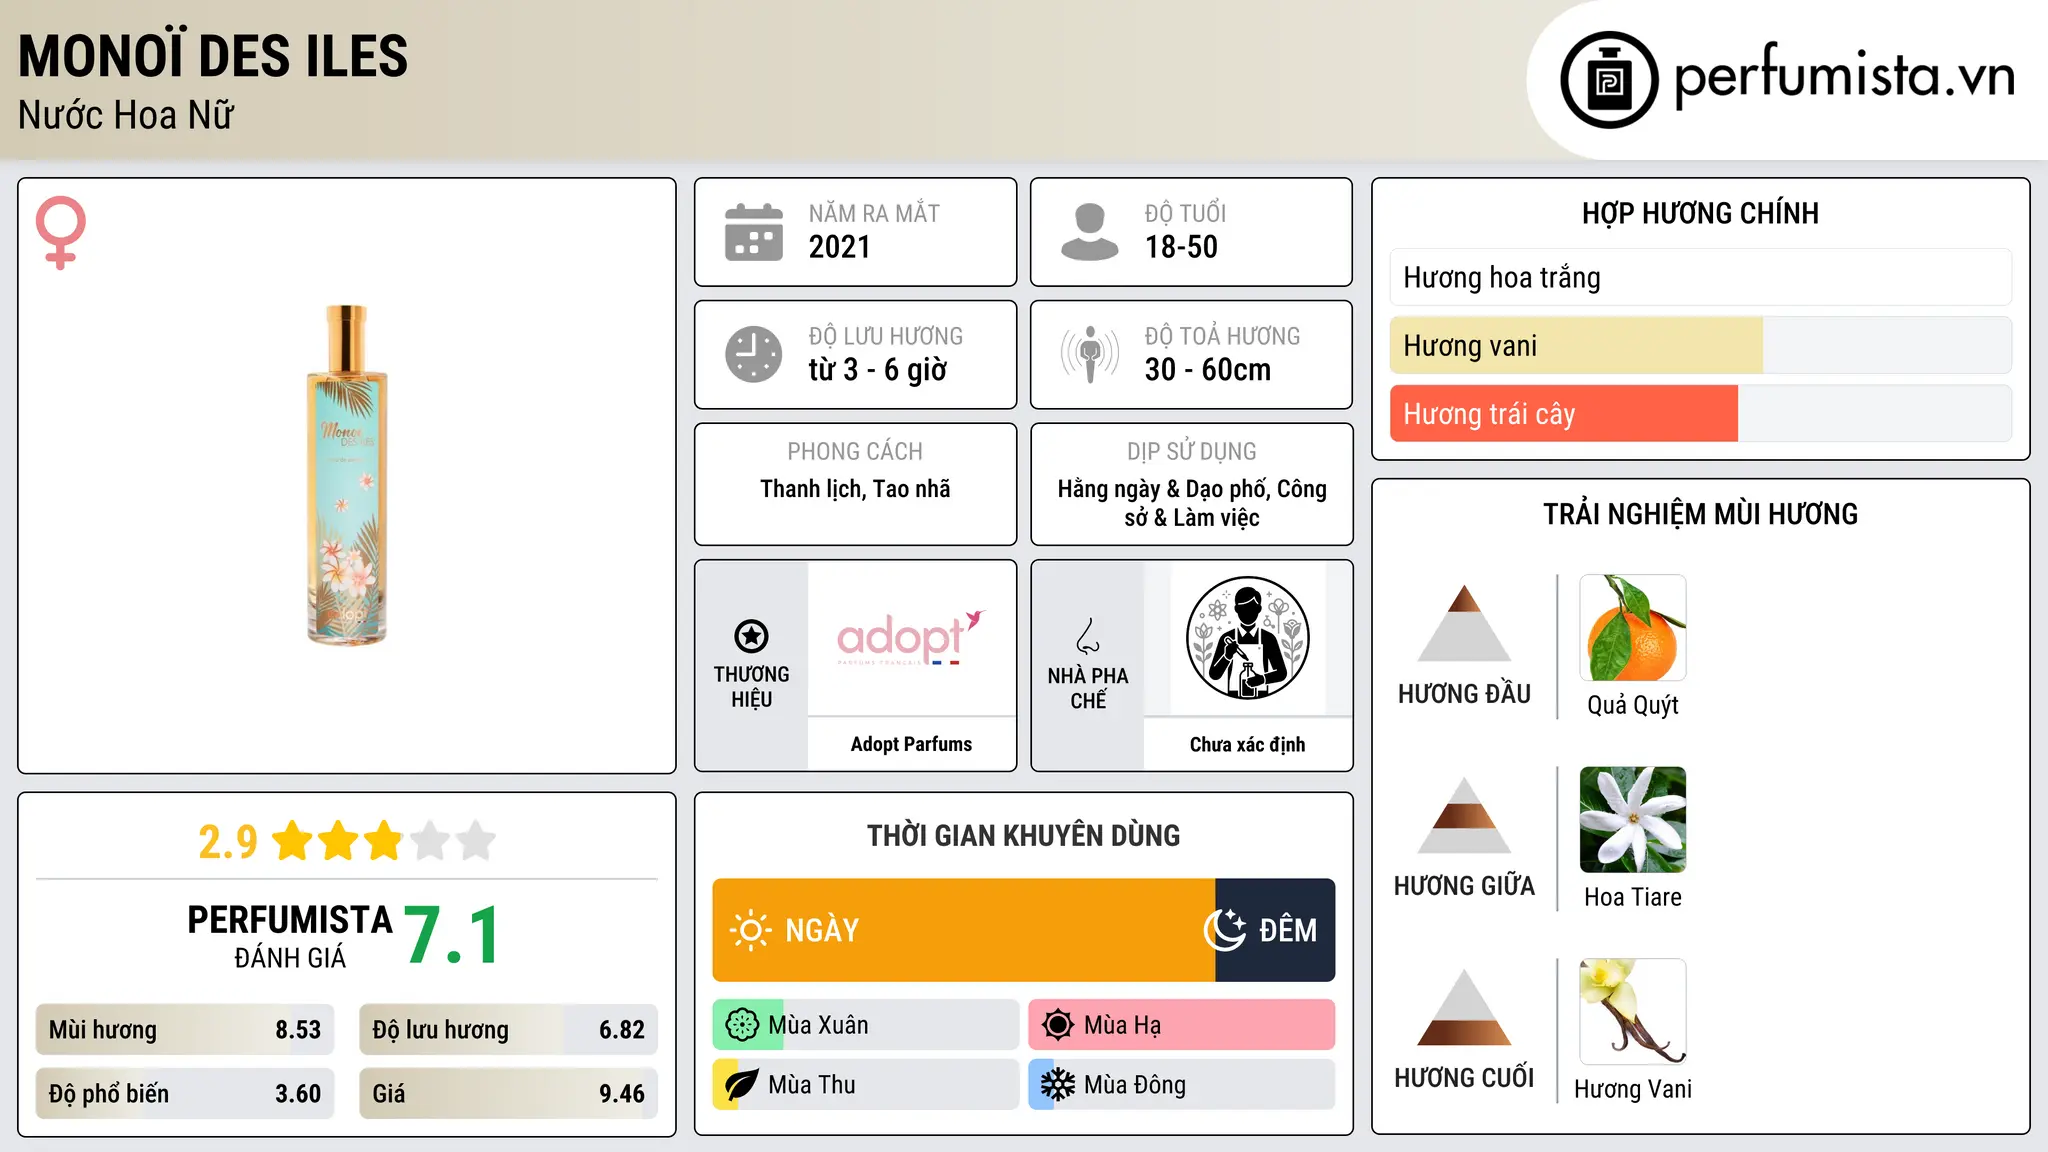Click the HƯƠNG CUỐI label

1464,1078
